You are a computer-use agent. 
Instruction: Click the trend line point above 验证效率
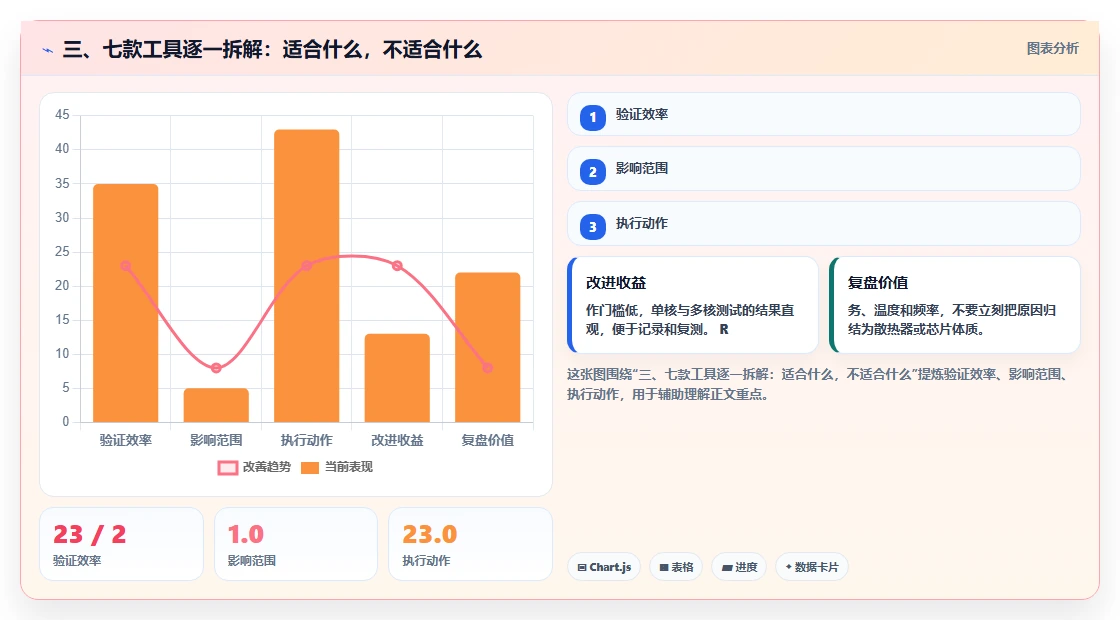tap(126, 266)
